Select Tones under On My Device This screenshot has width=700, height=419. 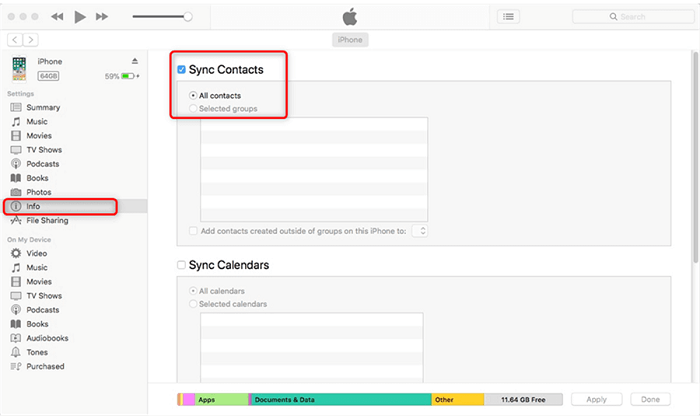pos(37,352)
